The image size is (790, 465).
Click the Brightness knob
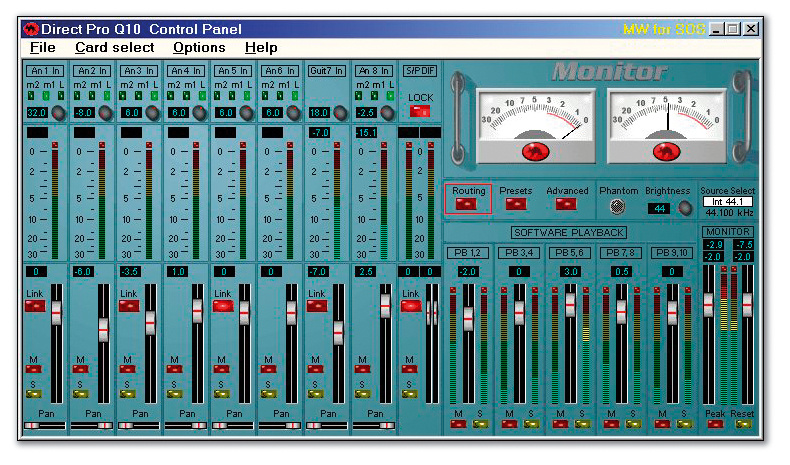click(x=684, y=208)
